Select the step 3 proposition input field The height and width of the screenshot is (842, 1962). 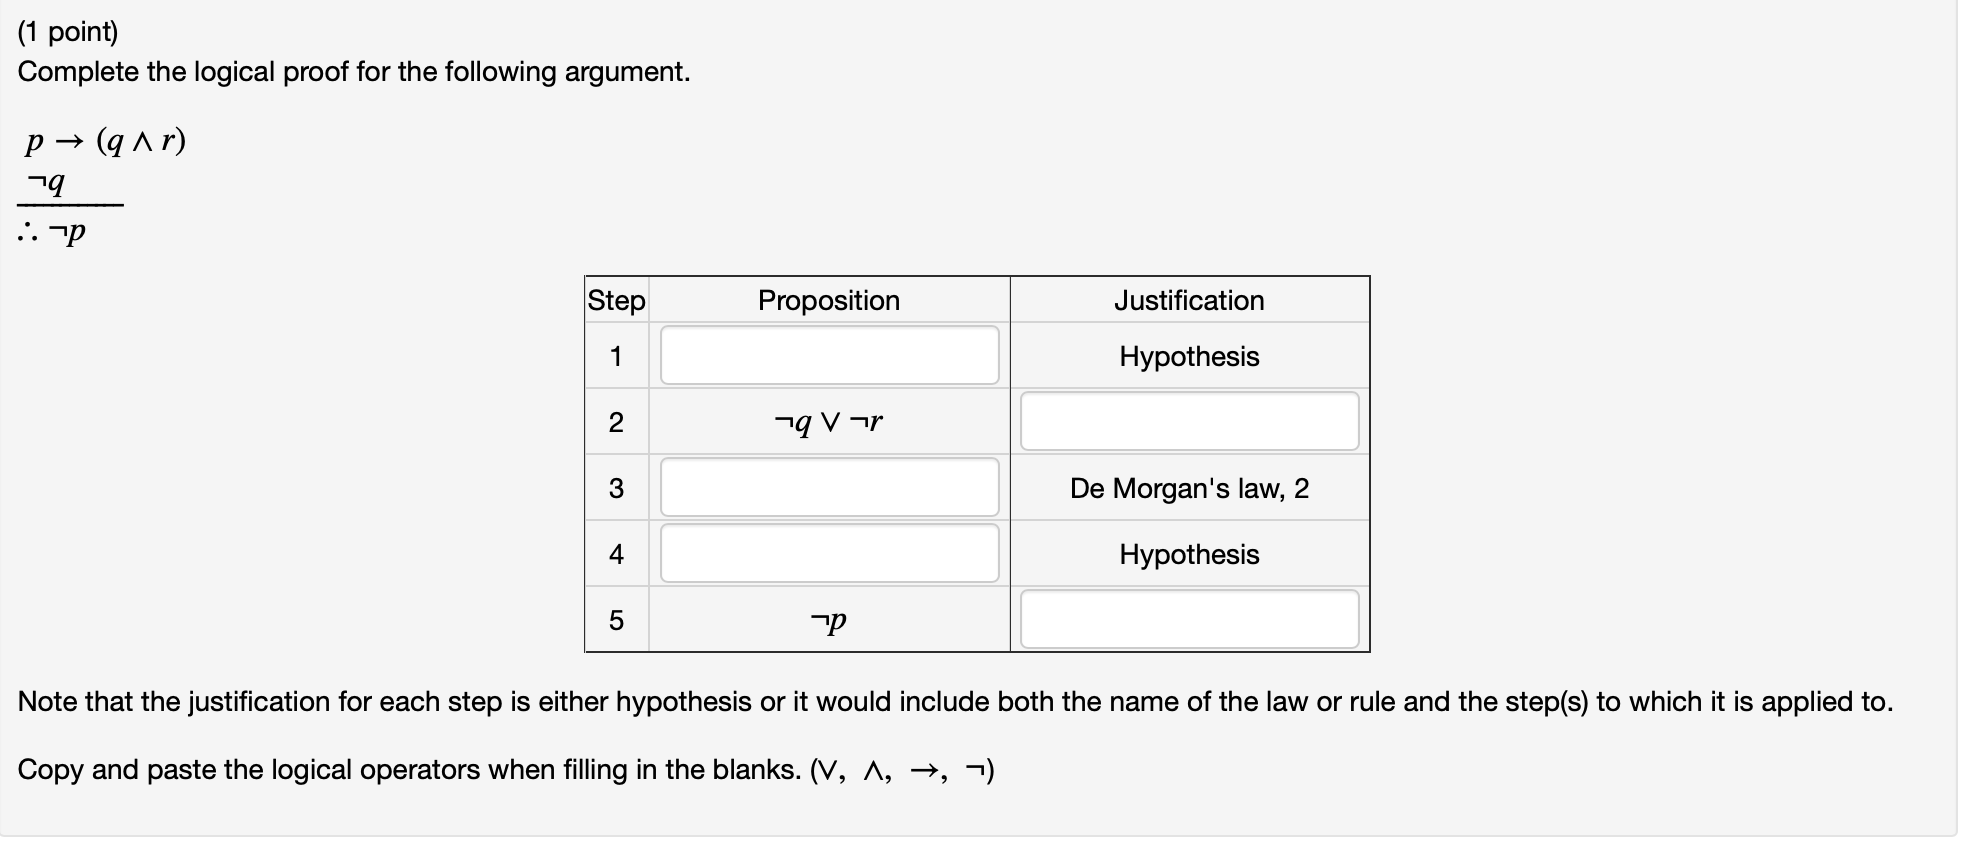[x=829, y=487]
